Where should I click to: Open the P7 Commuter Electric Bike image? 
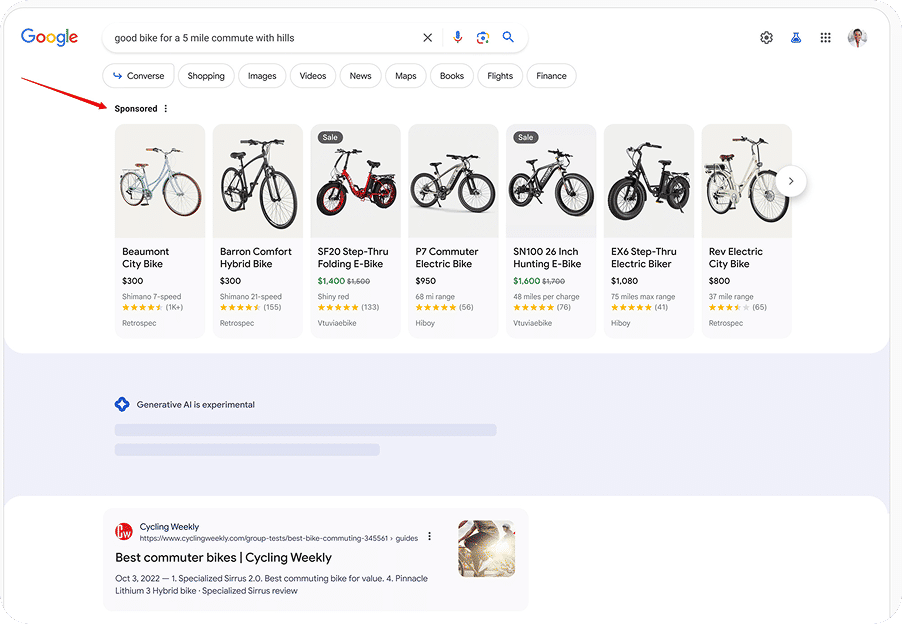(453, 181)
